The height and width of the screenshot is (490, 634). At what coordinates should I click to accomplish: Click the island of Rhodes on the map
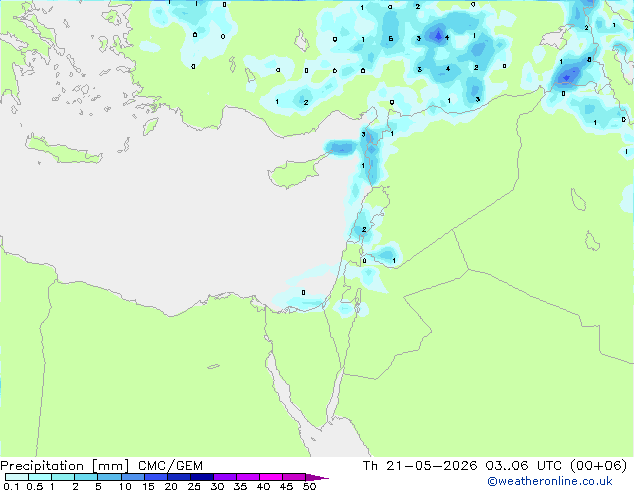[x=150, y=127]
